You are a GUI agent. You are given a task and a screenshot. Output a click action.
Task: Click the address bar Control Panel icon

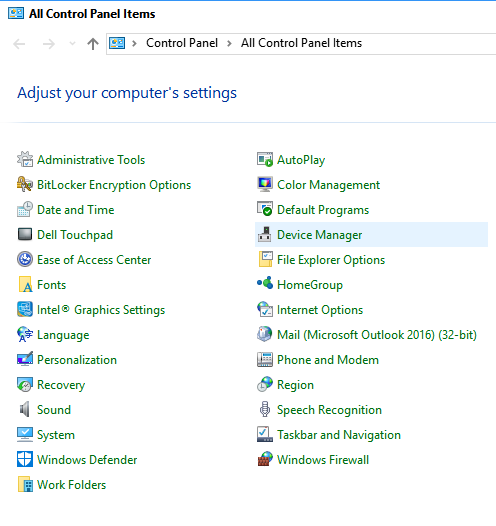[117, 43]
